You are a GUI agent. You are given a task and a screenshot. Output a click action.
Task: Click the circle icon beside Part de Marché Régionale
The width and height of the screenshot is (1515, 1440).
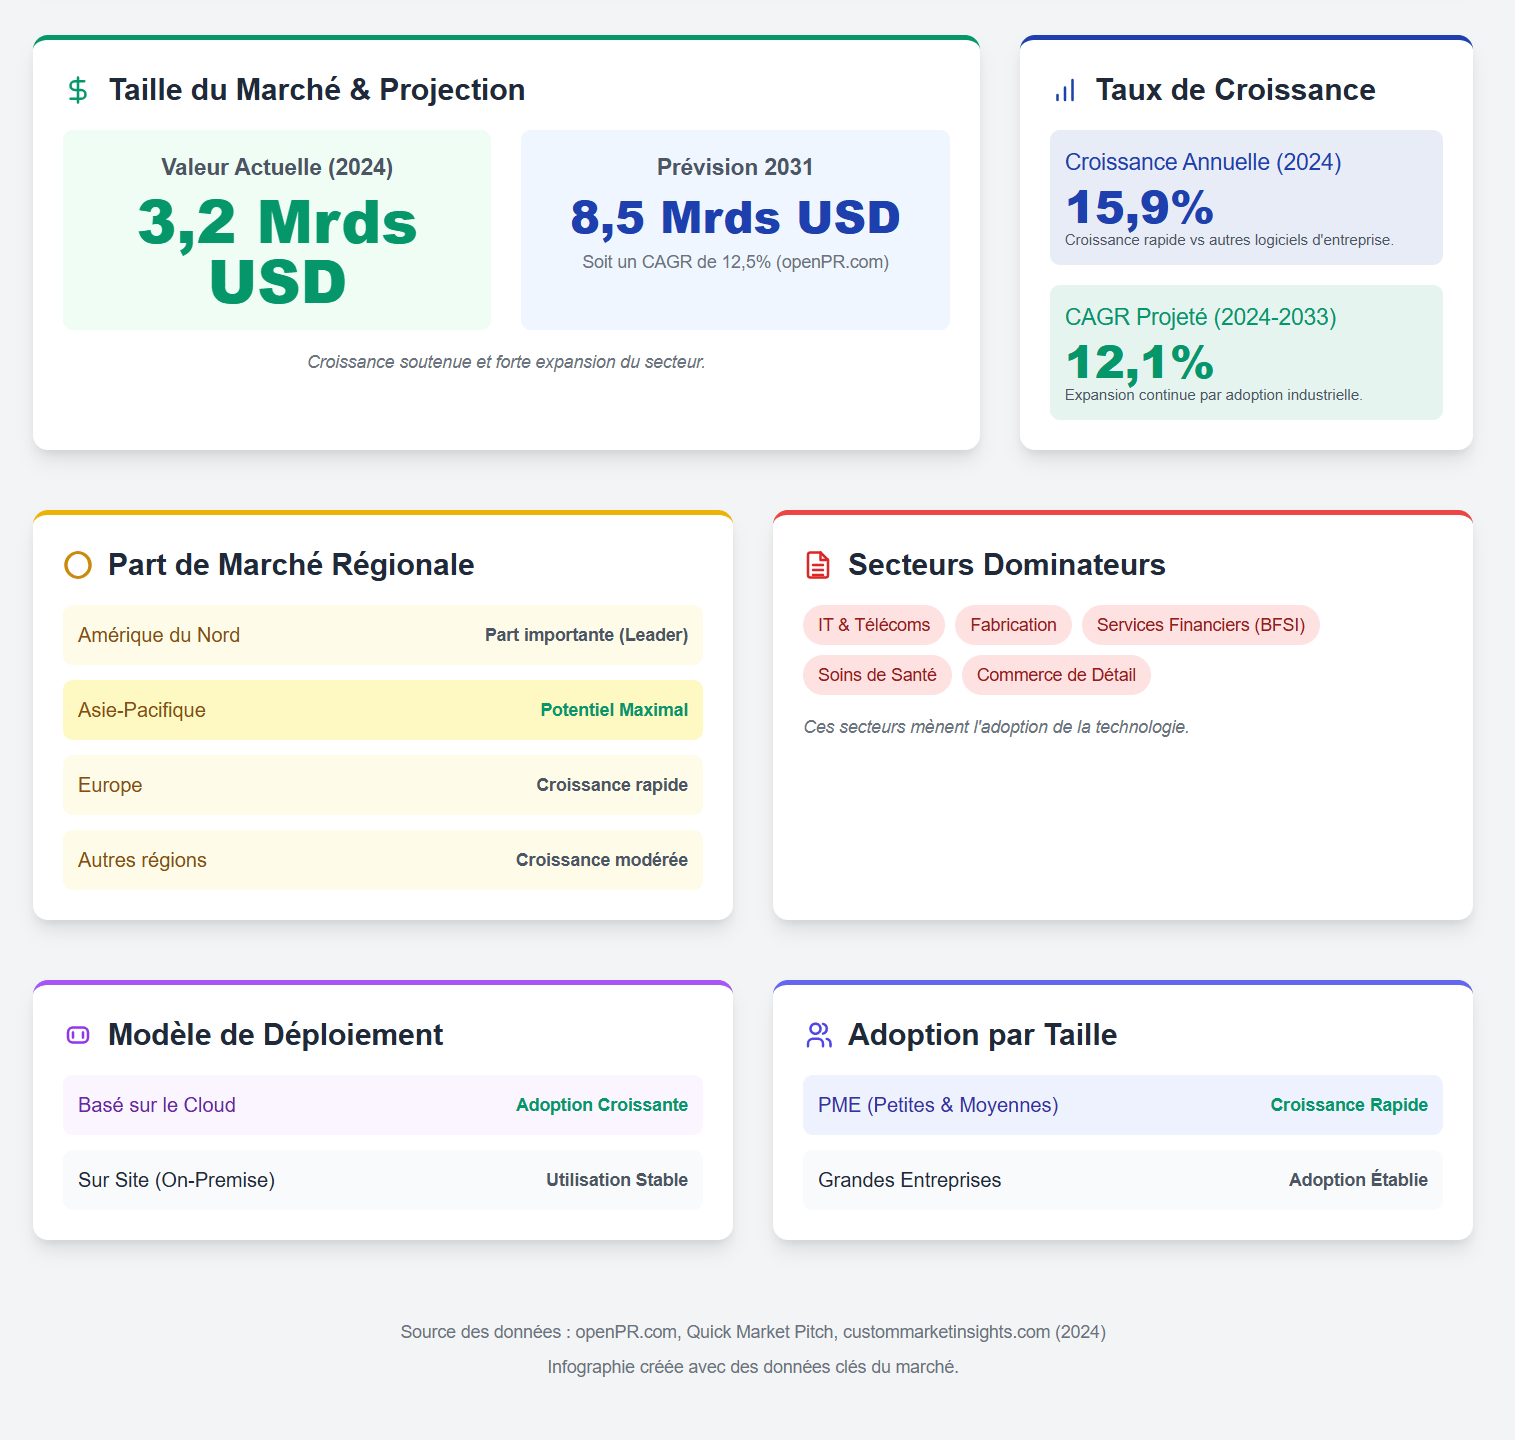(78, 565)
